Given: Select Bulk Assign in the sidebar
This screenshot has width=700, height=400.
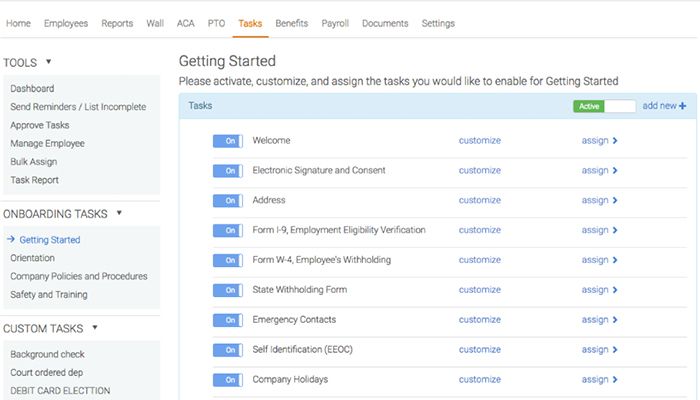Looking at the screenshot, I should coord(33,162).
